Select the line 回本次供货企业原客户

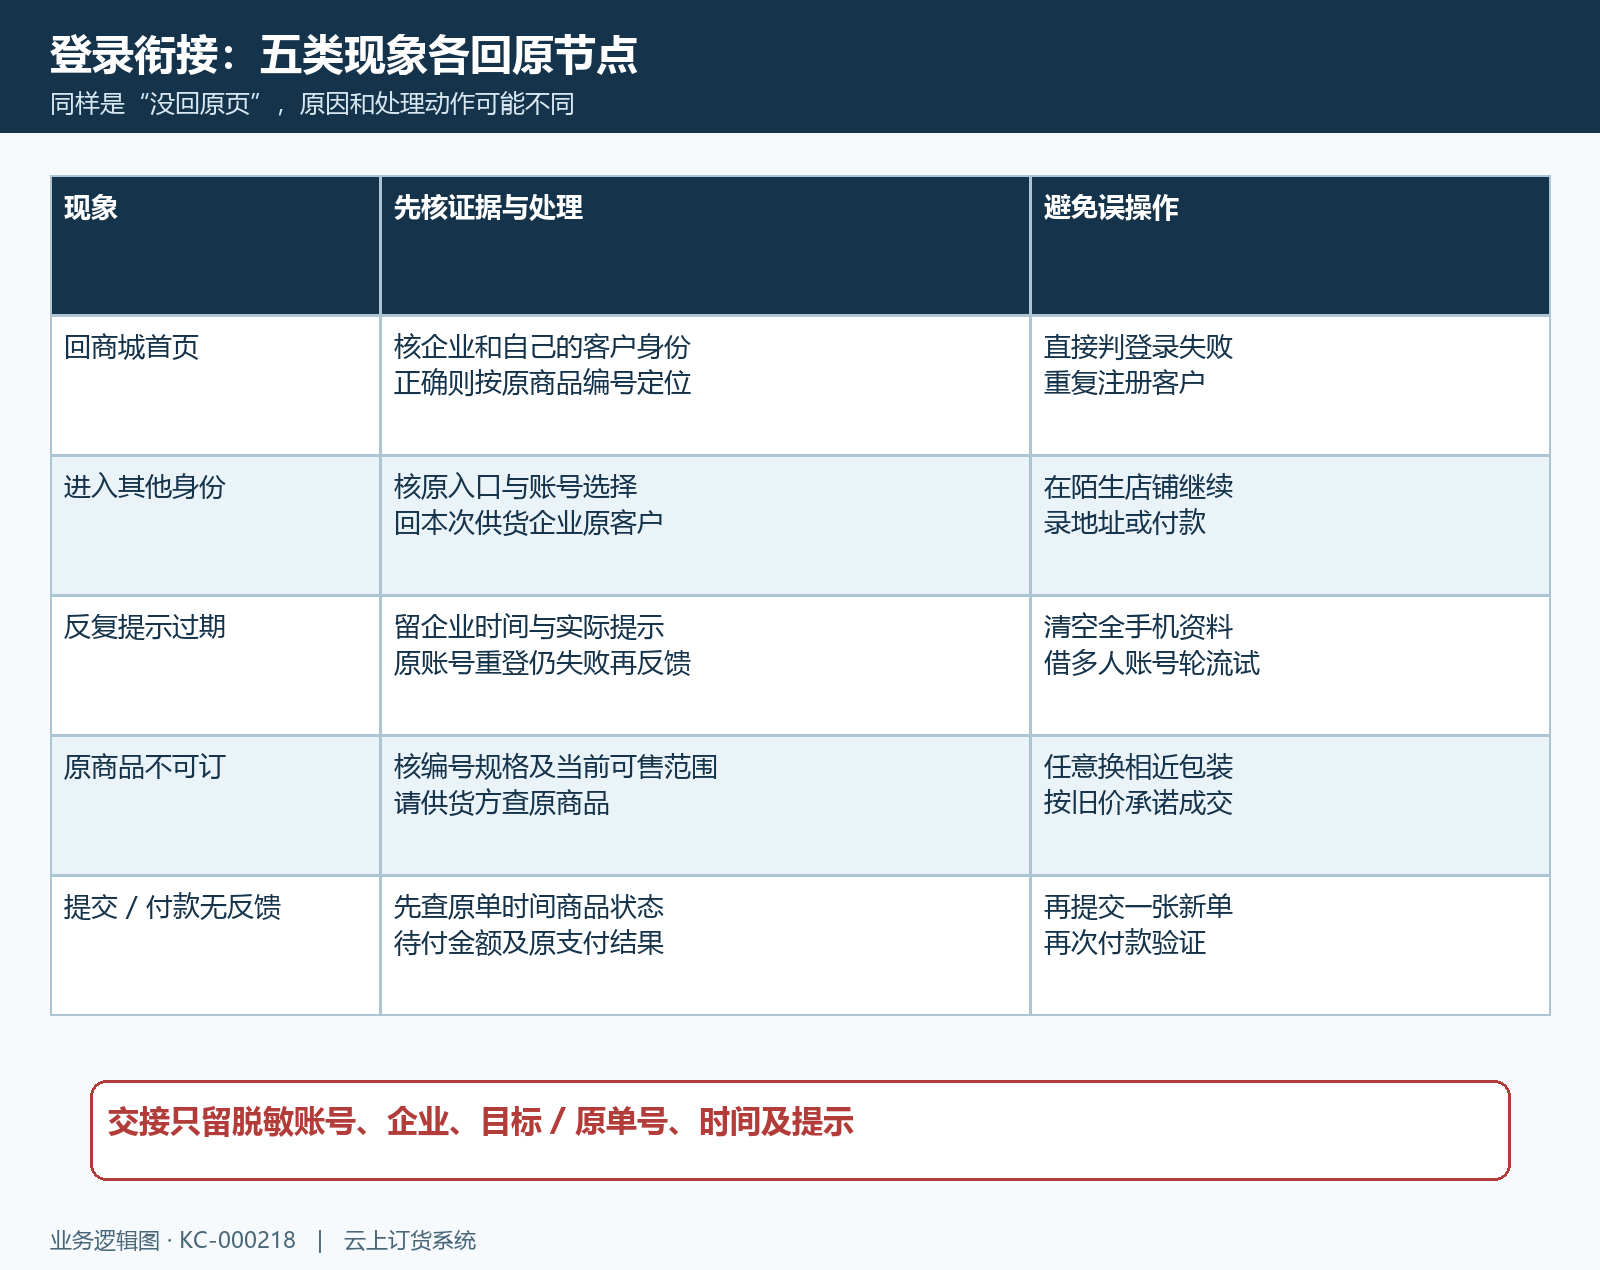[x=528, y=523]
